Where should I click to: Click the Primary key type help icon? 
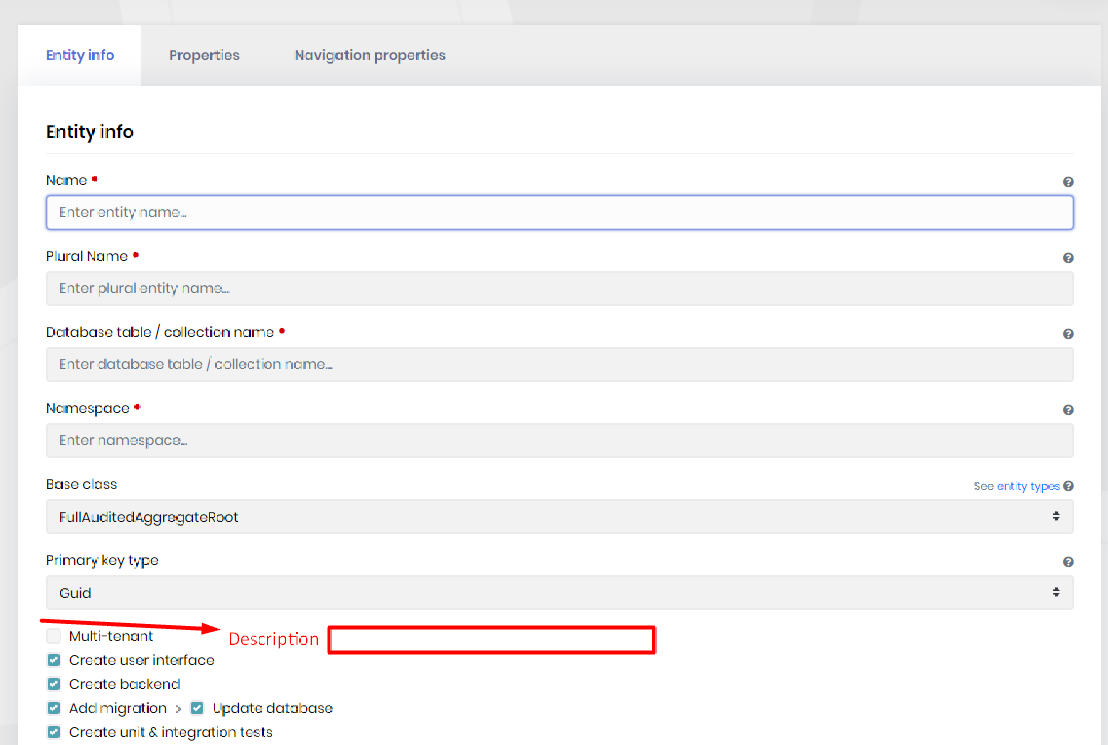click(1068, 562)
